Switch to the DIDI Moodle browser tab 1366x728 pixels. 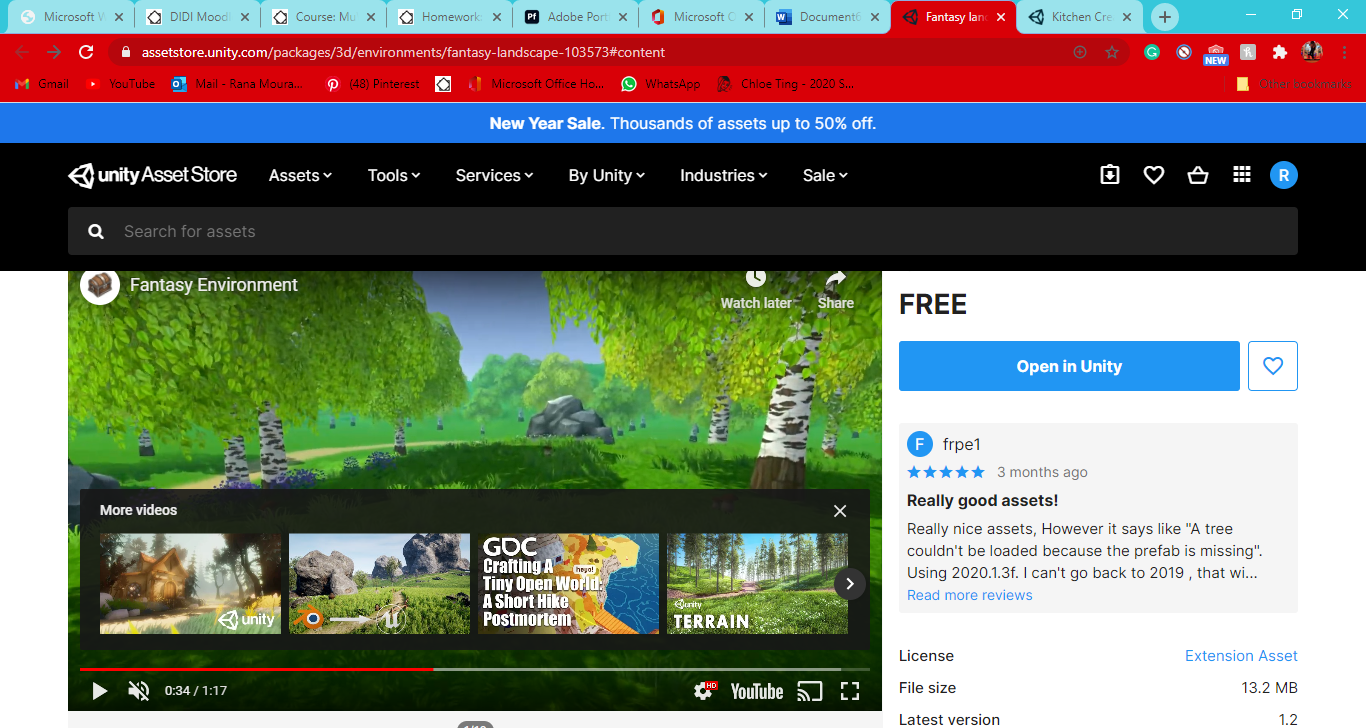pos(197,17)
